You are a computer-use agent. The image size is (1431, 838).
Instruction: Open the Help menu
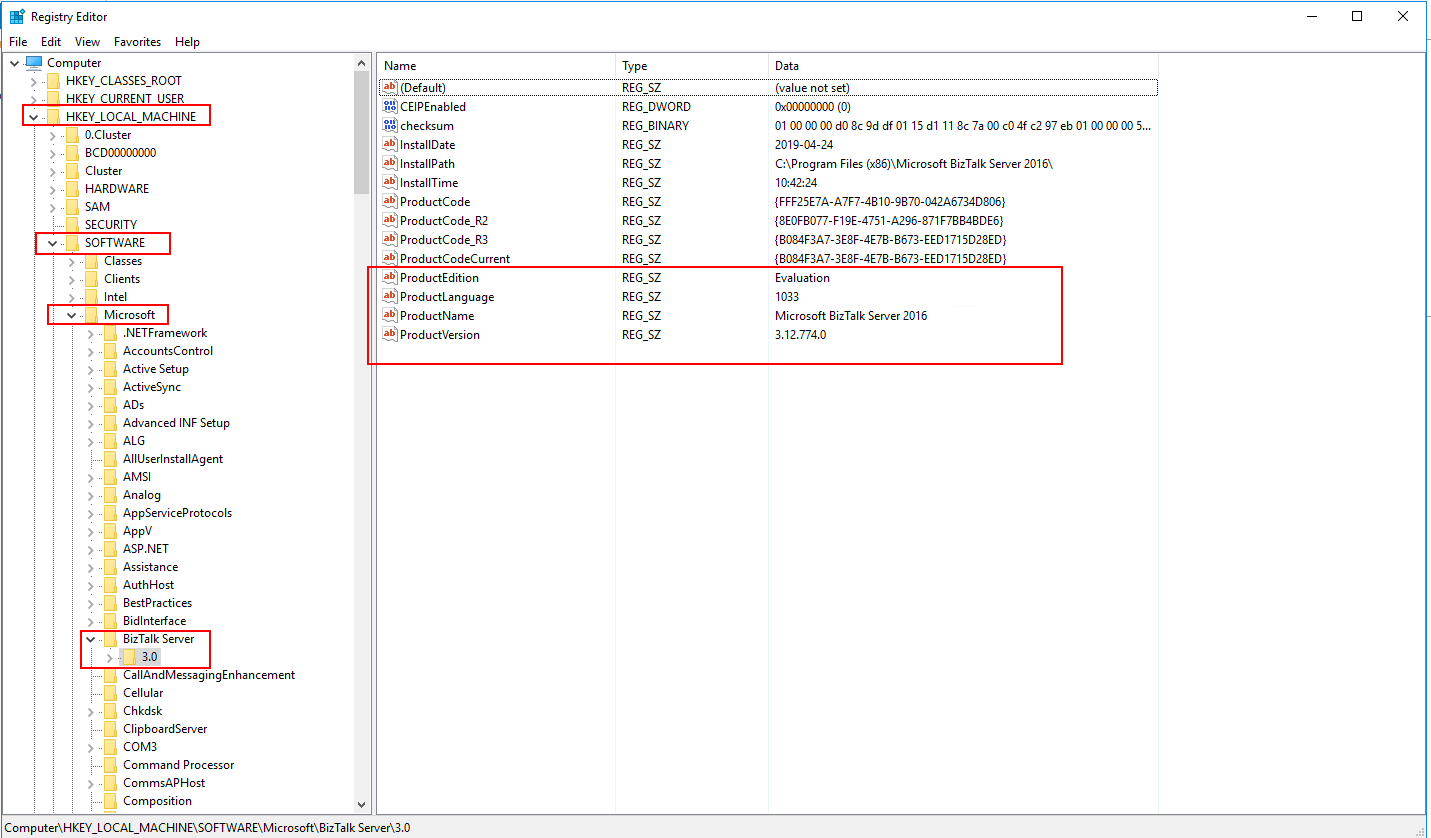pos(187,42)
